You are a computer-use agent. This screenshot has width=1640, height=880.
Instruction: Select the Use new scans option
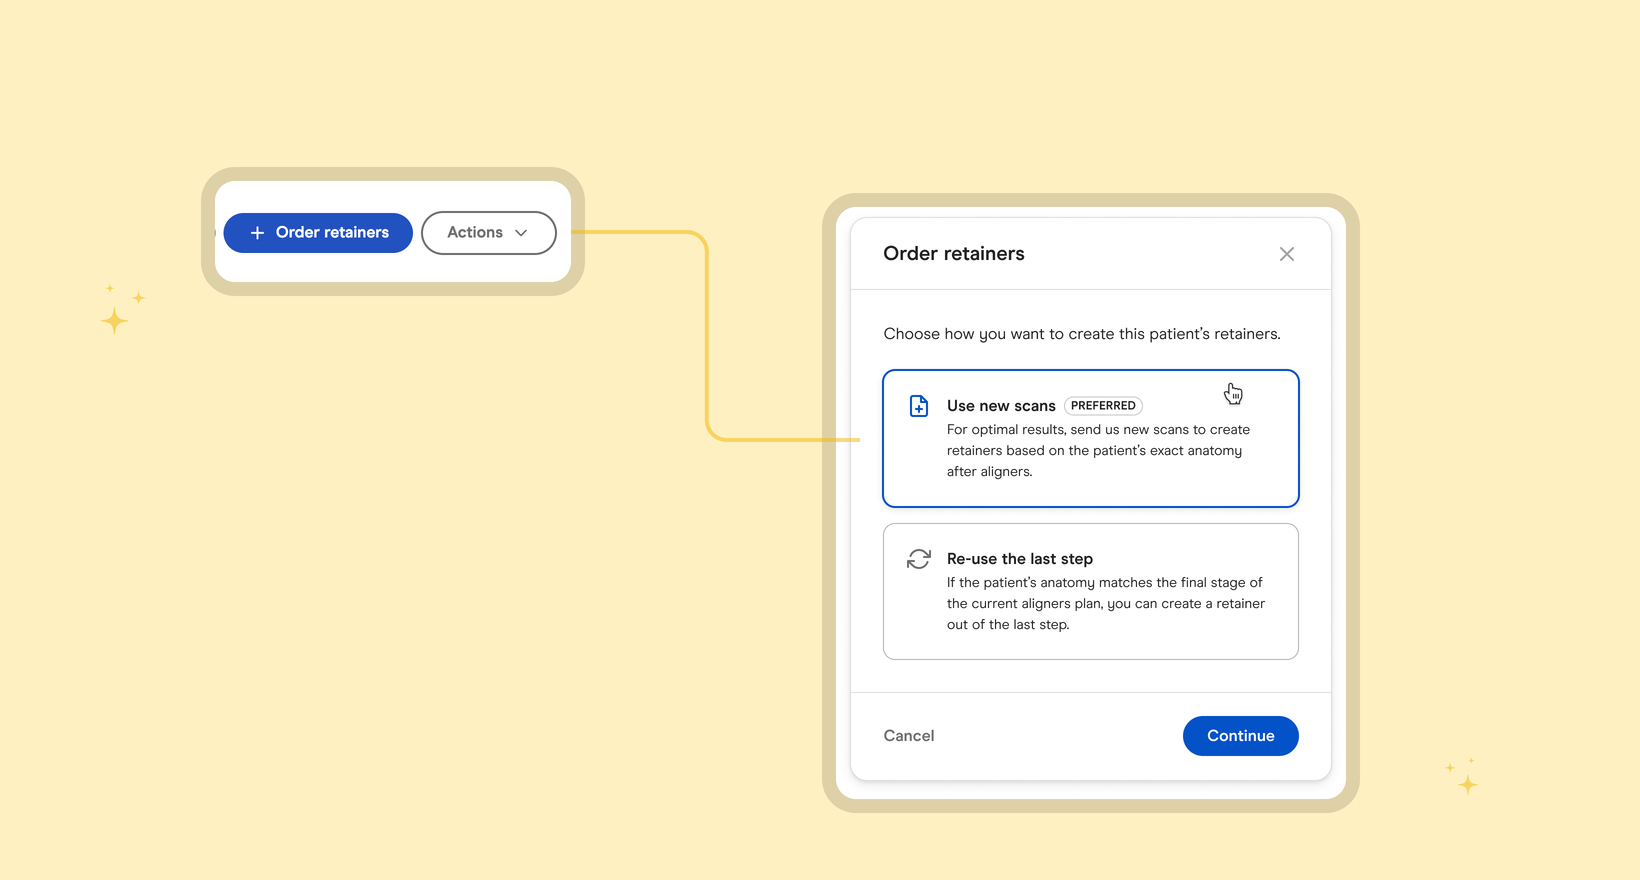coord(1091,439)
